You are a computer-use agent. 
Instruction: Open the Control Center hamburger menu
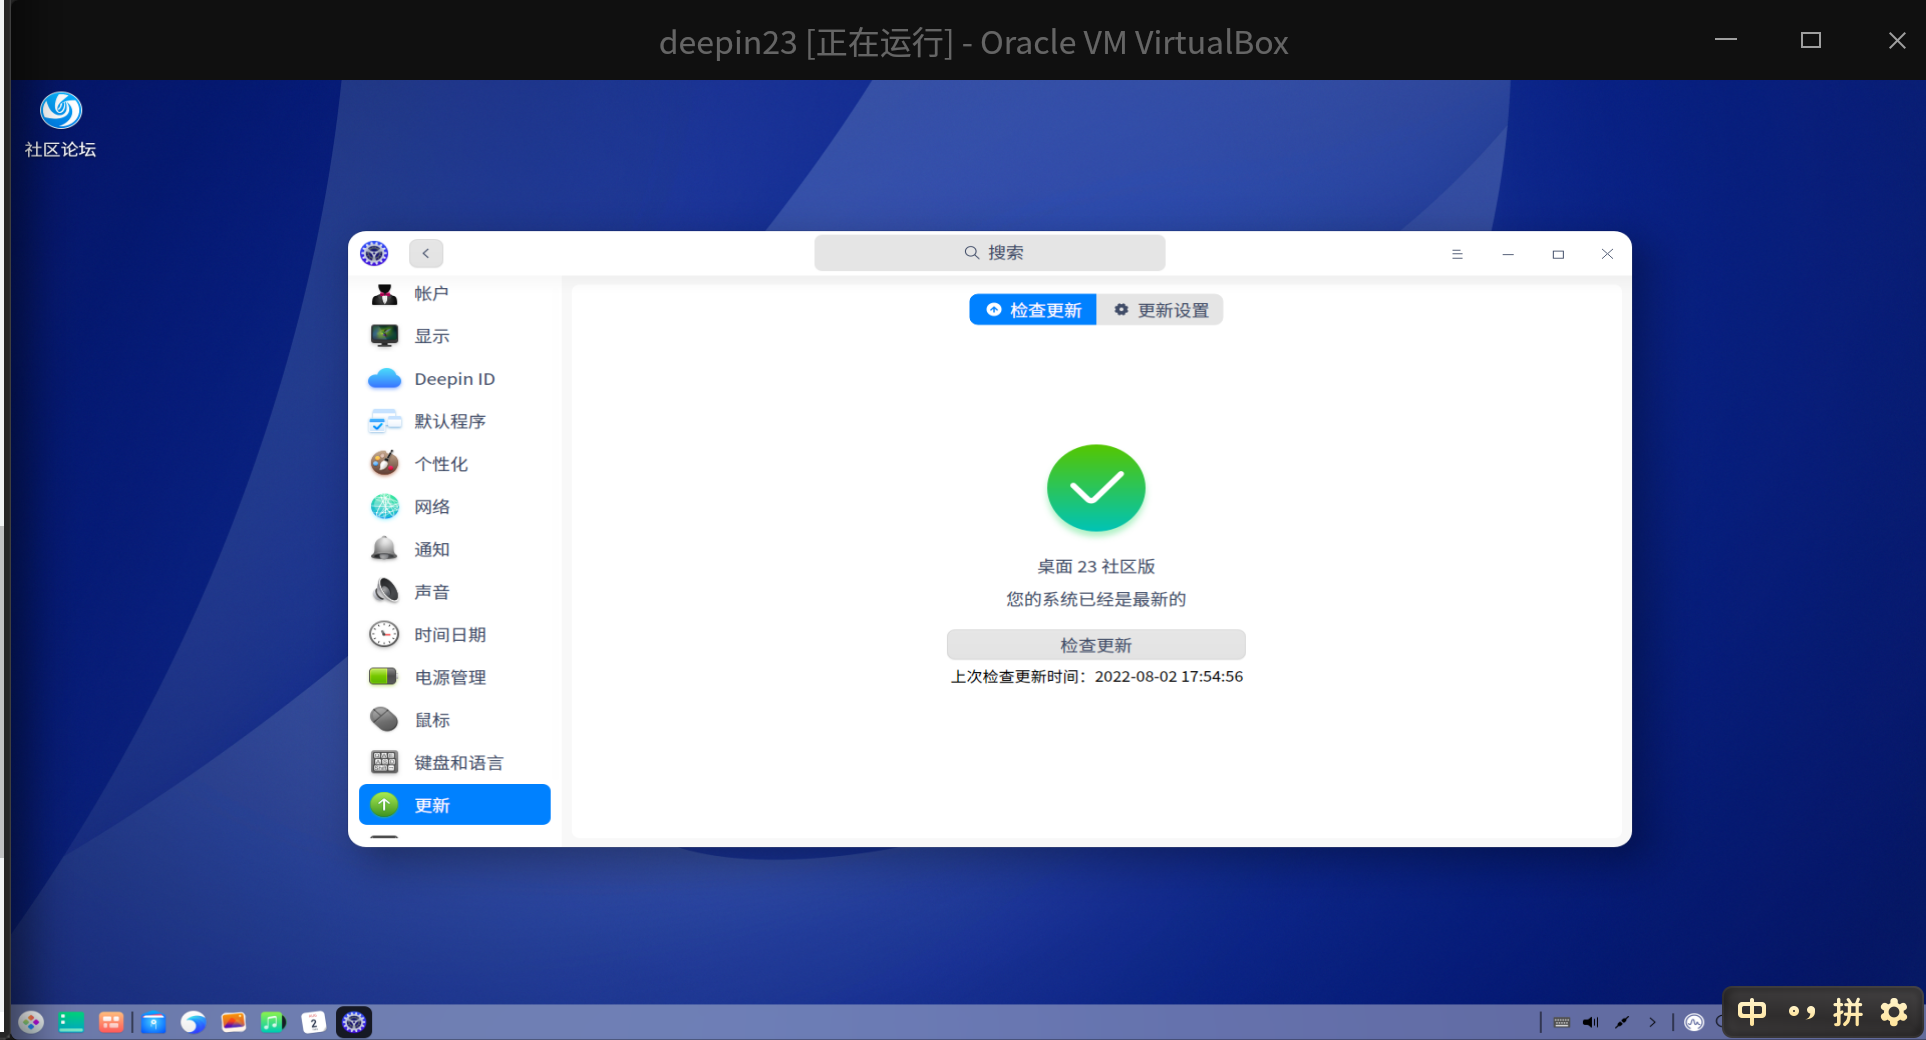click(1457, 254)
